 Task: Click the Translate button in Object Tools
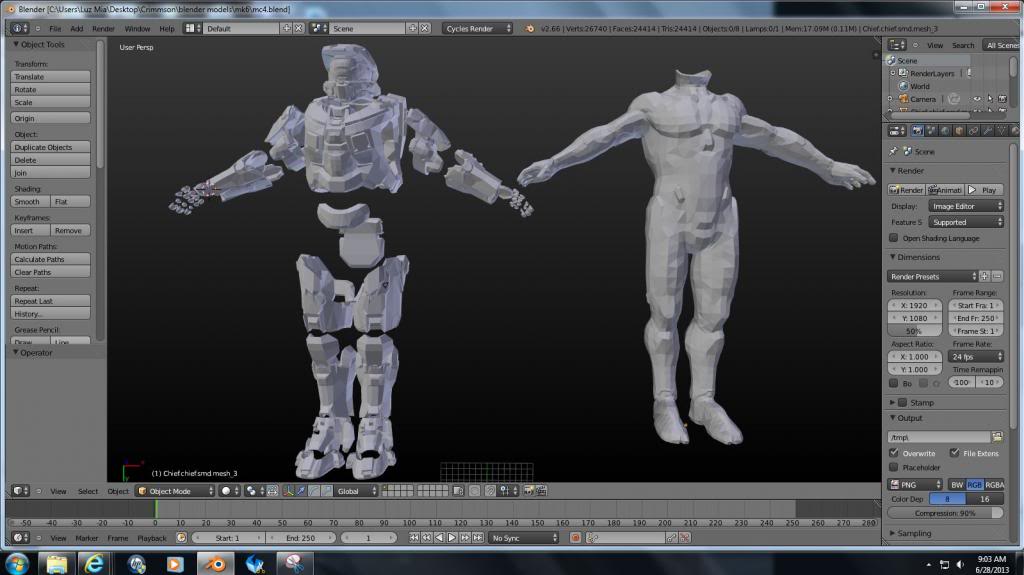50,76
